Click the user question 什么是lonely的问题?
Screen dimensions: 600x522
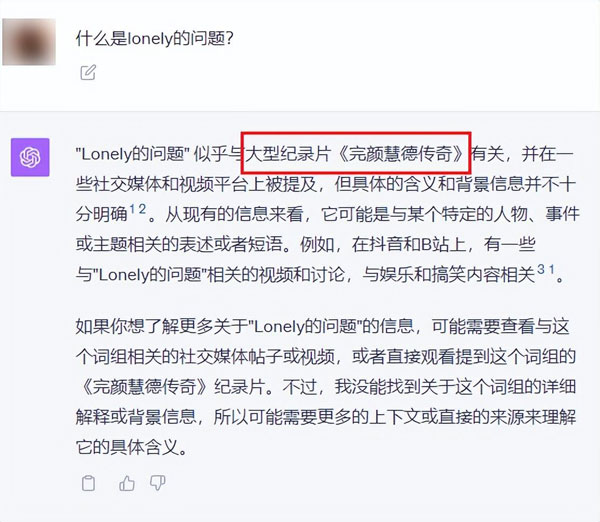[154, 39]
